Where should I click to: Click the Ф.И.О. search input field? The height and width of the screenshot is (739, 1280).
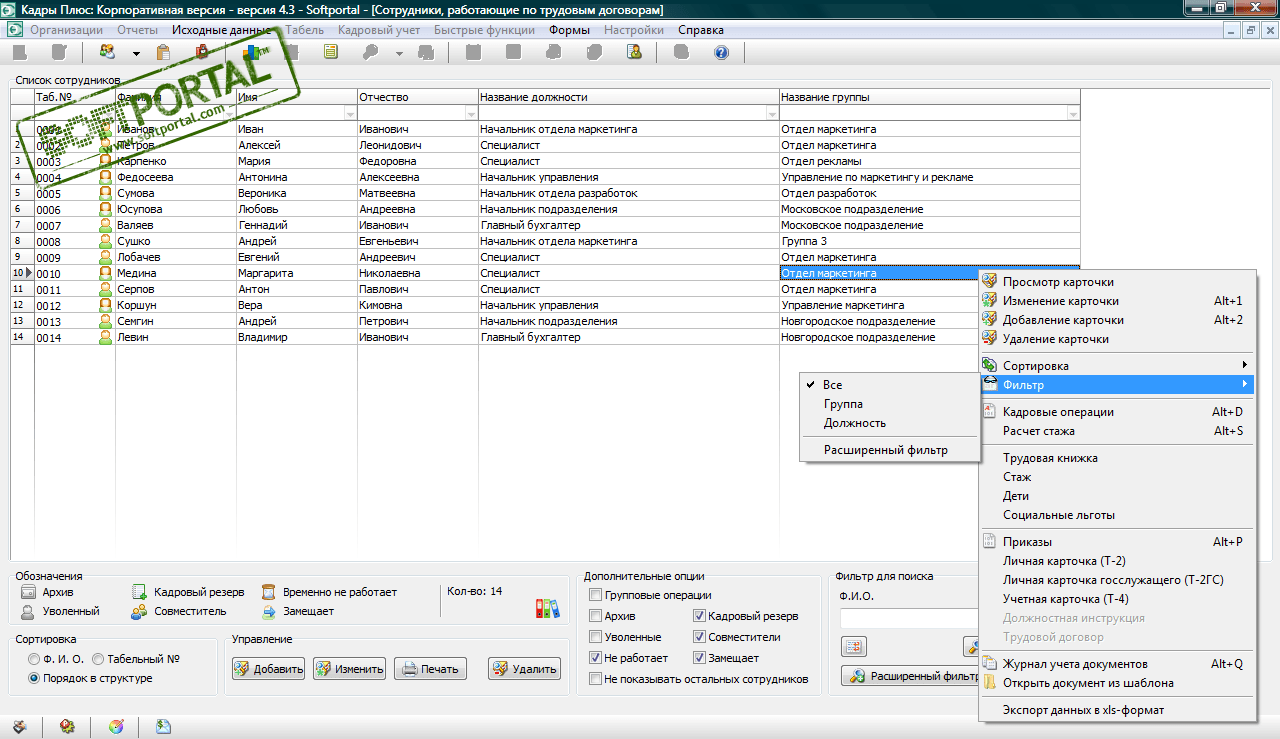pyautogui.click(x=908, y=619)
